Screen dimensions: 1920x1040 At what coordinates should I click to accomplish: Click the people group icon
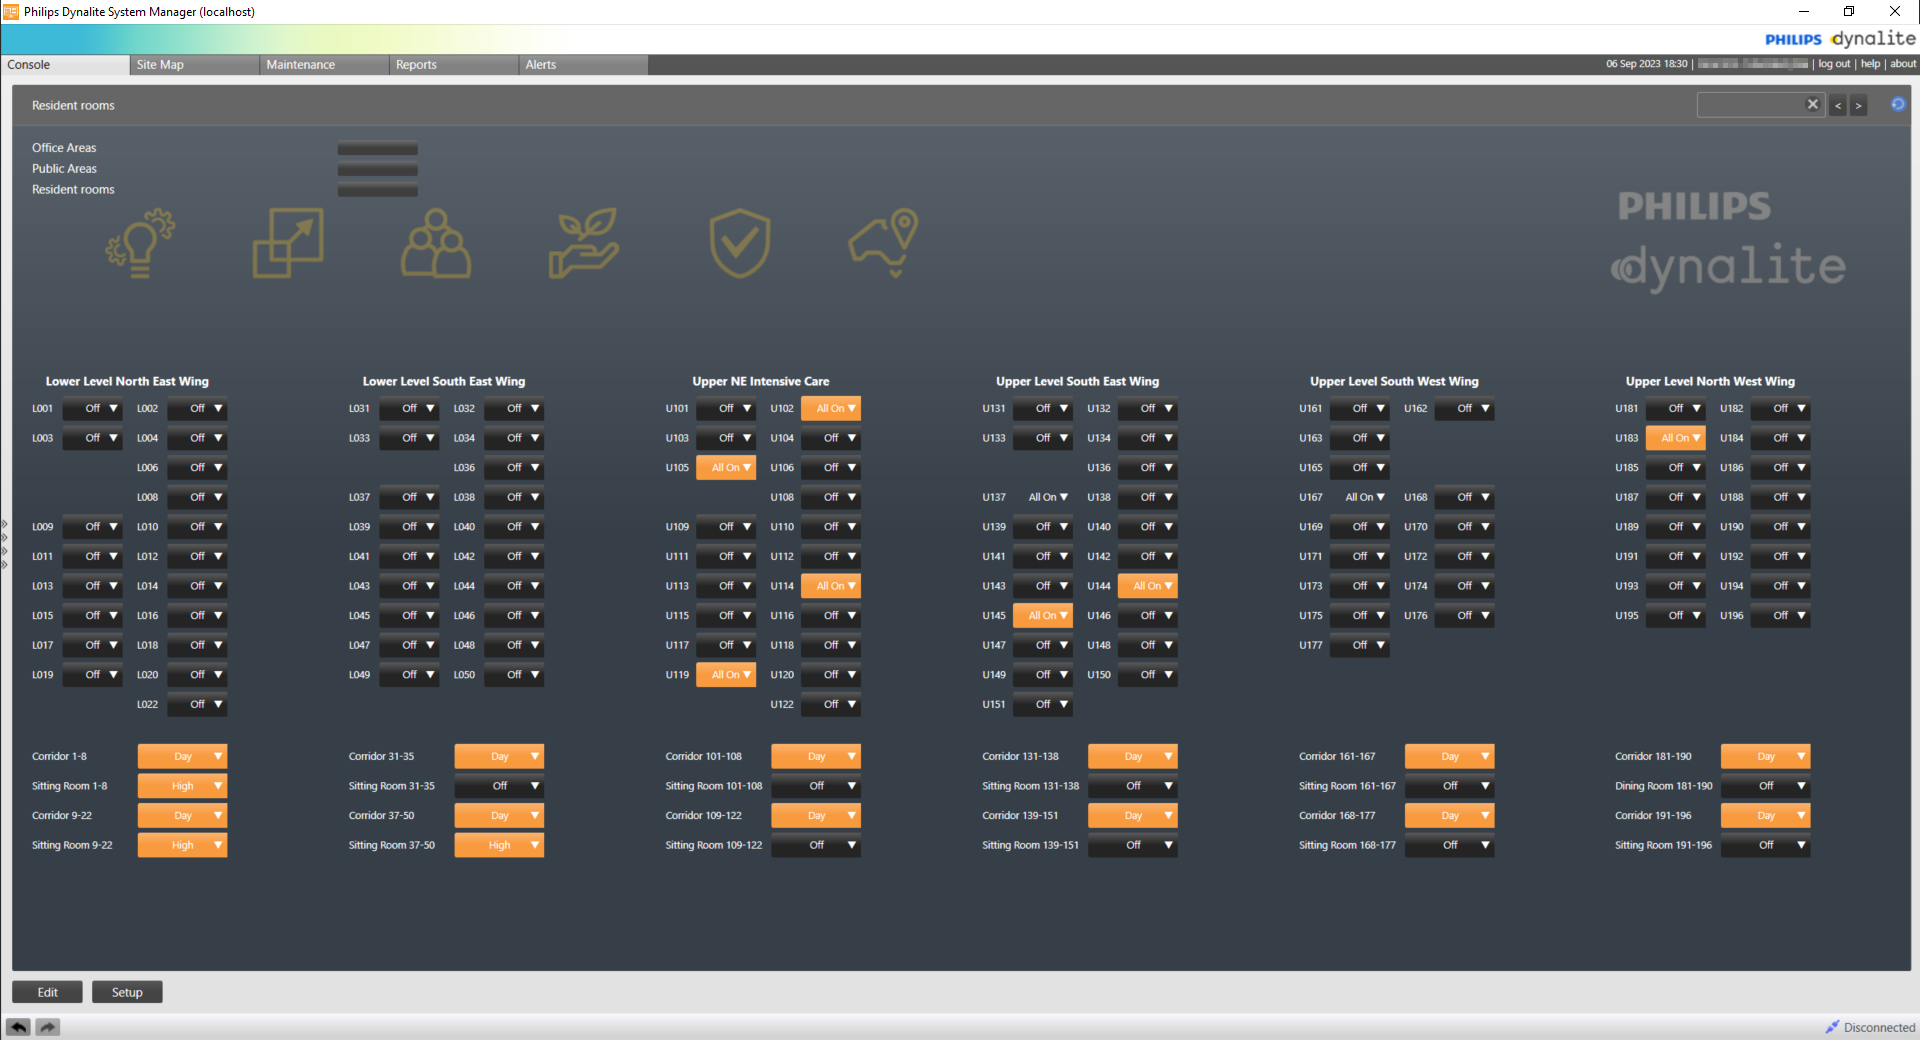[436, 243]
